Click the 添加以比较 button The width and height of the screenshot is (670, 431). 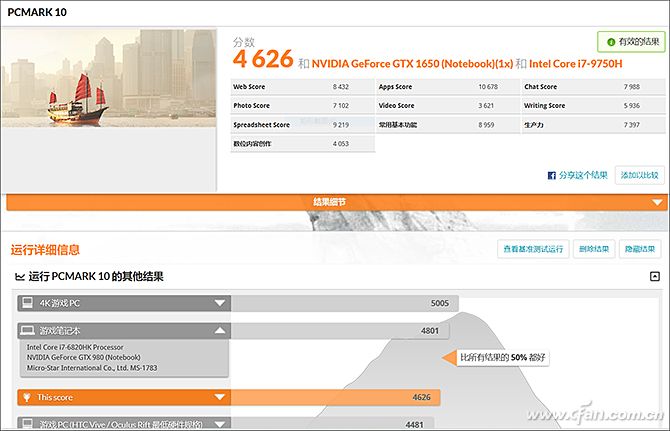(640, 175)
